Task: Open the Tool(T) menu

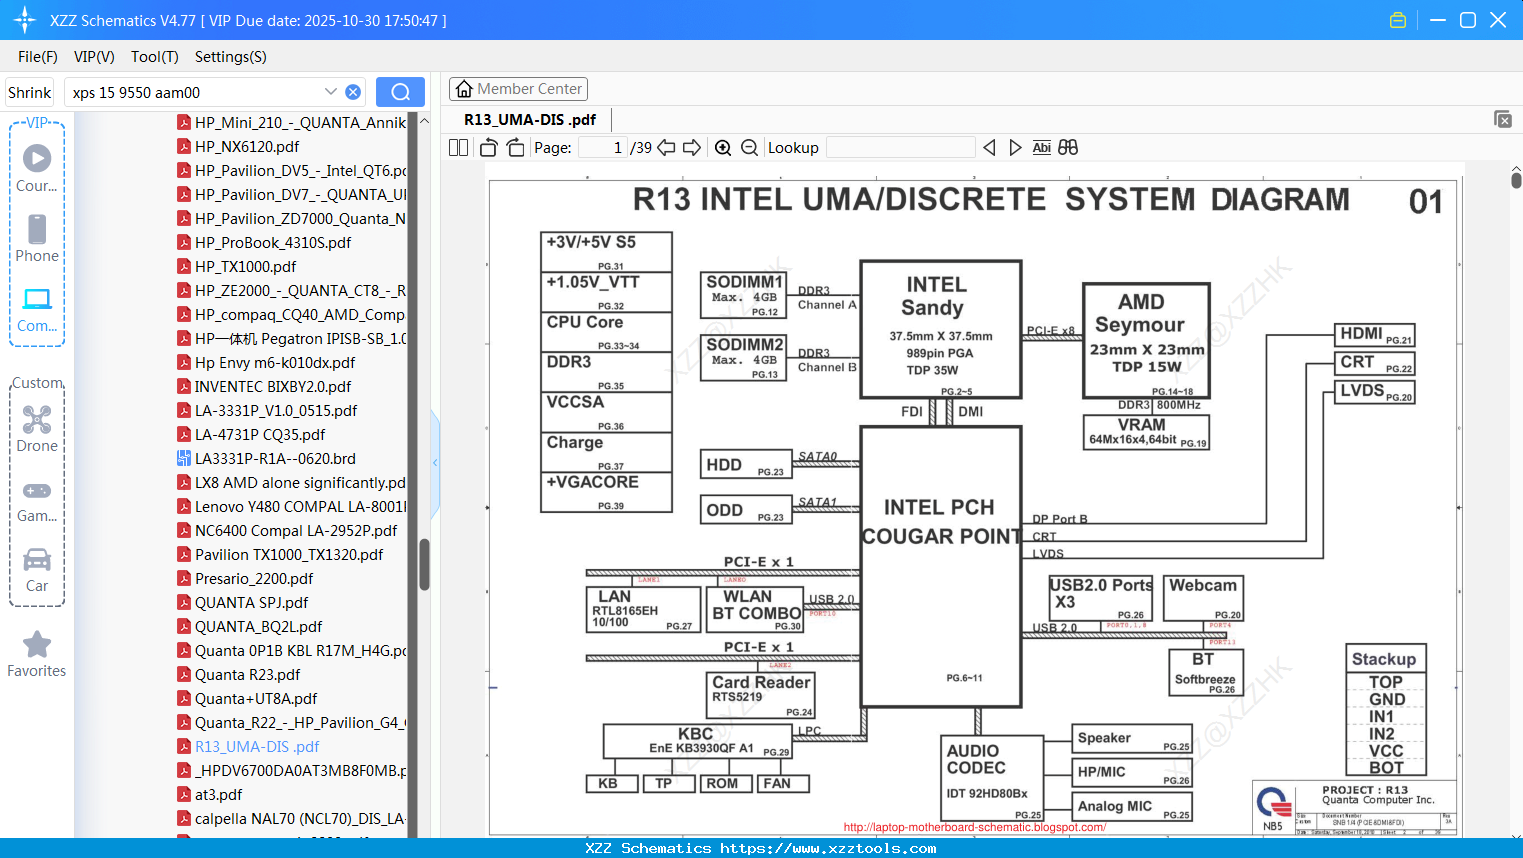Action: click(155, 57)
